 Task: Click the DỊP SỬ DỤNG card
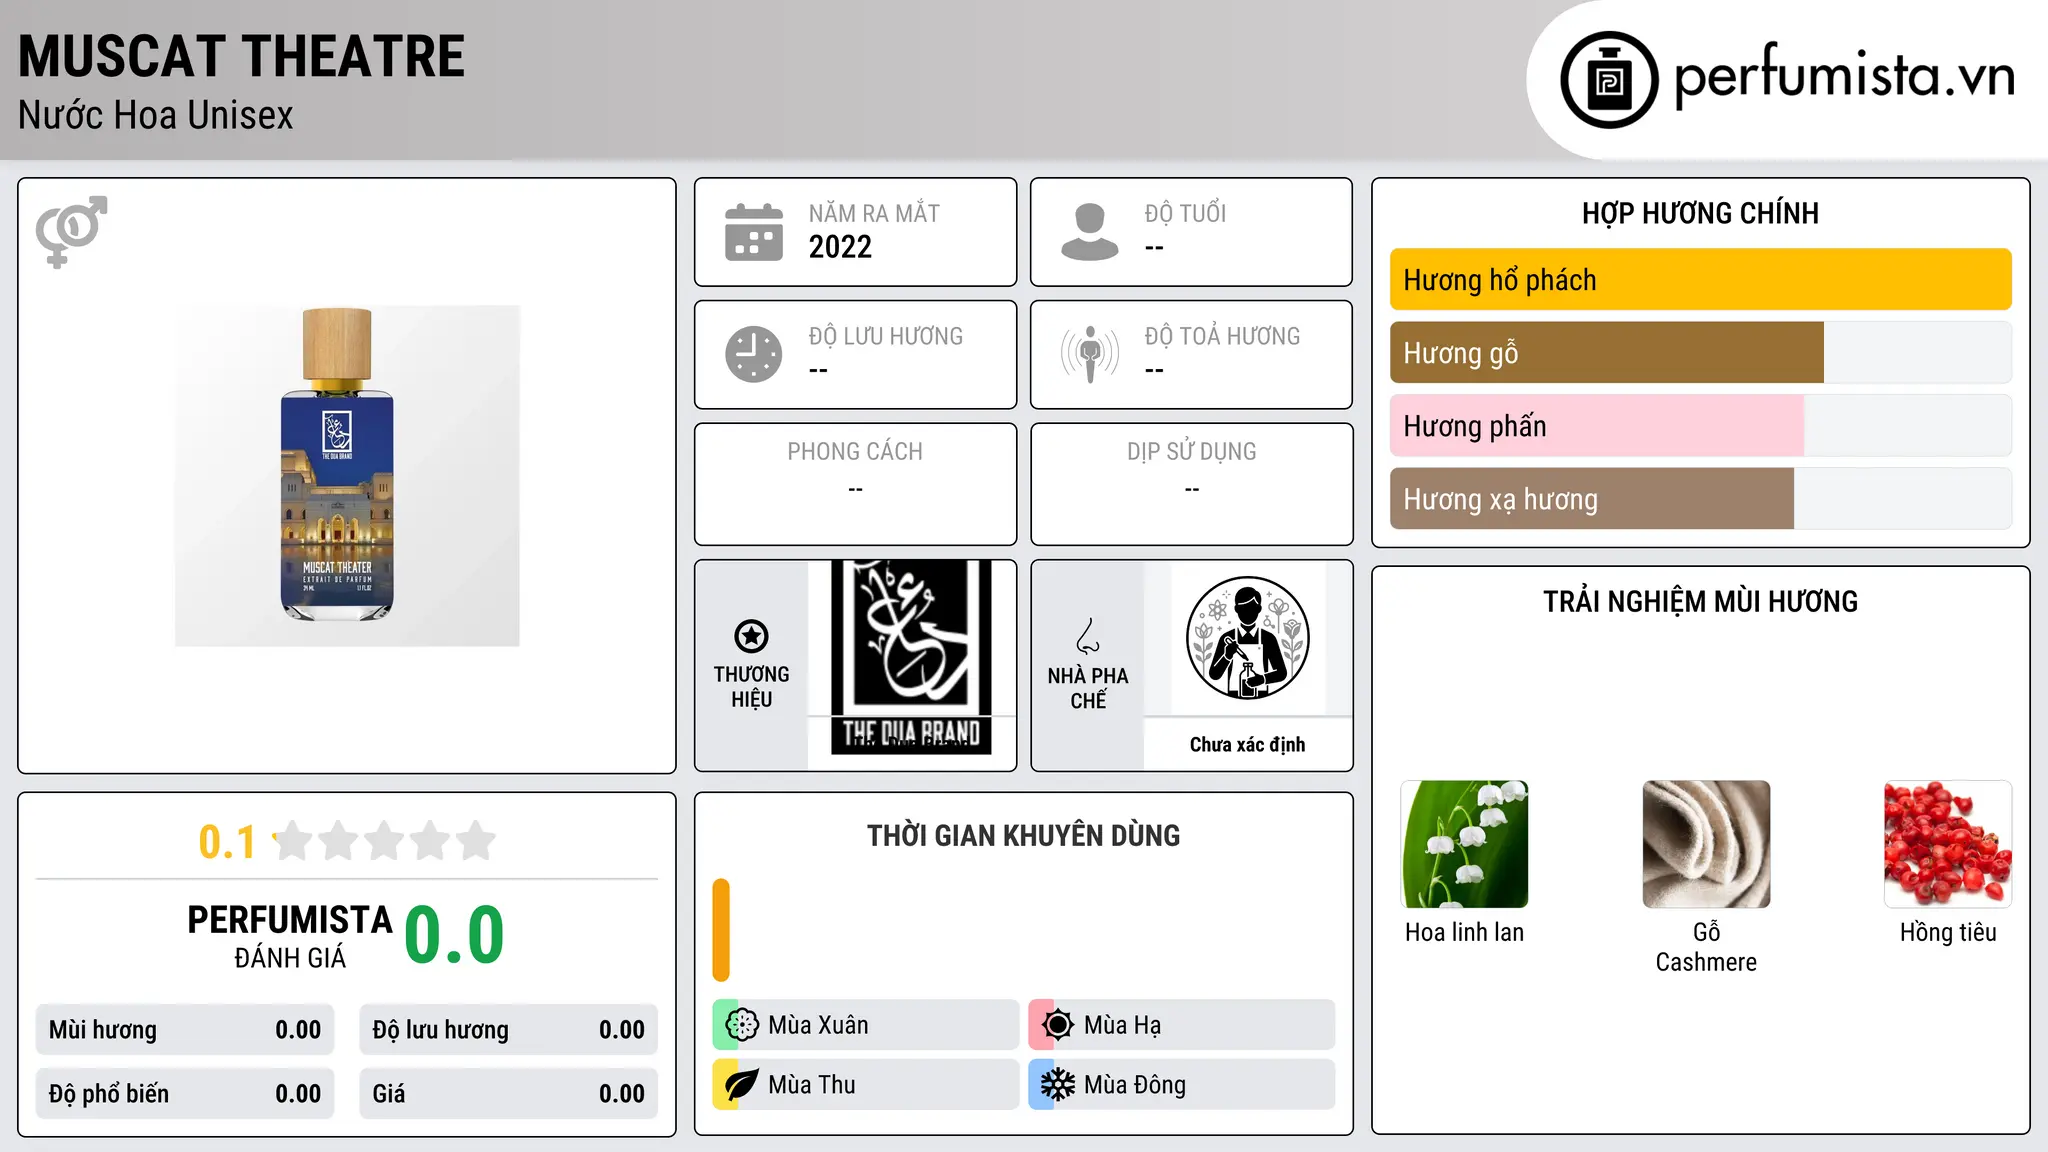pos(1191,484)
